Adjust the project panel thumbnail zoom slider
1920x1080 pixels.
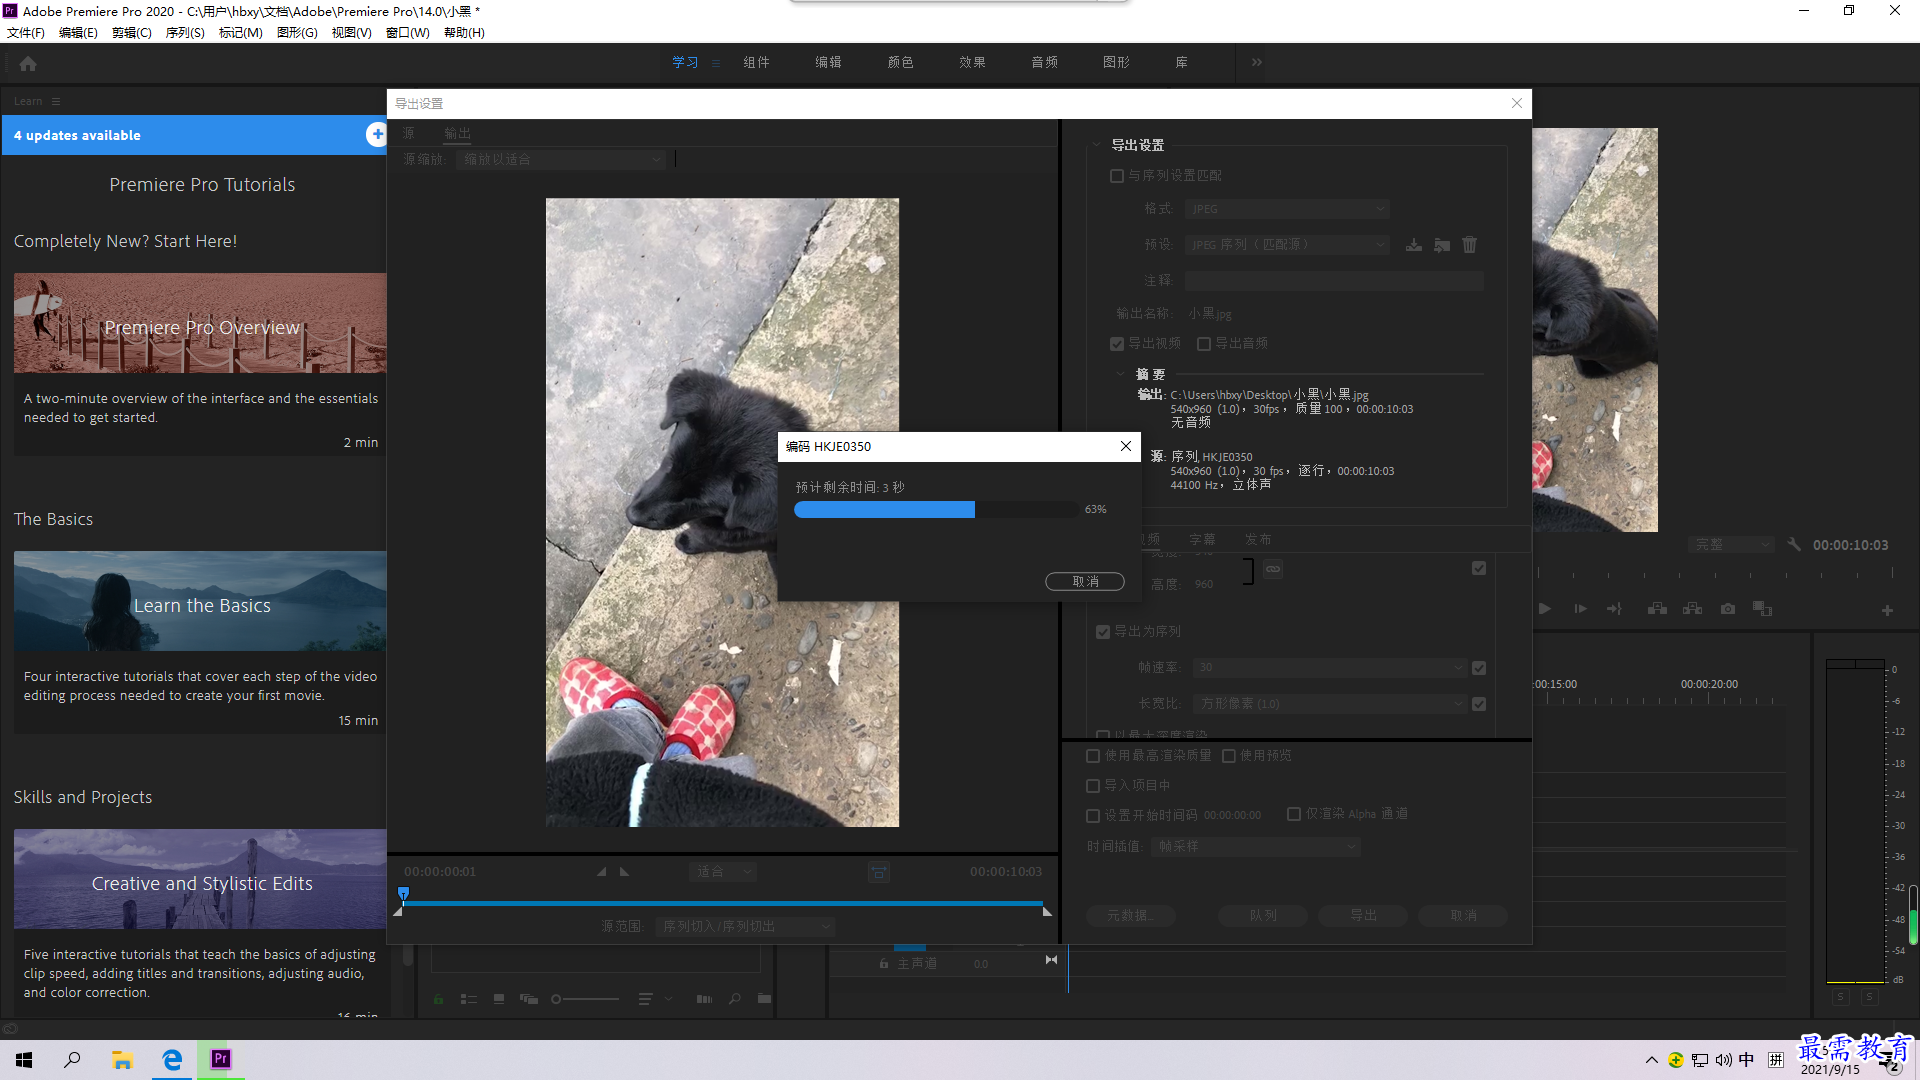click(585, 999)
